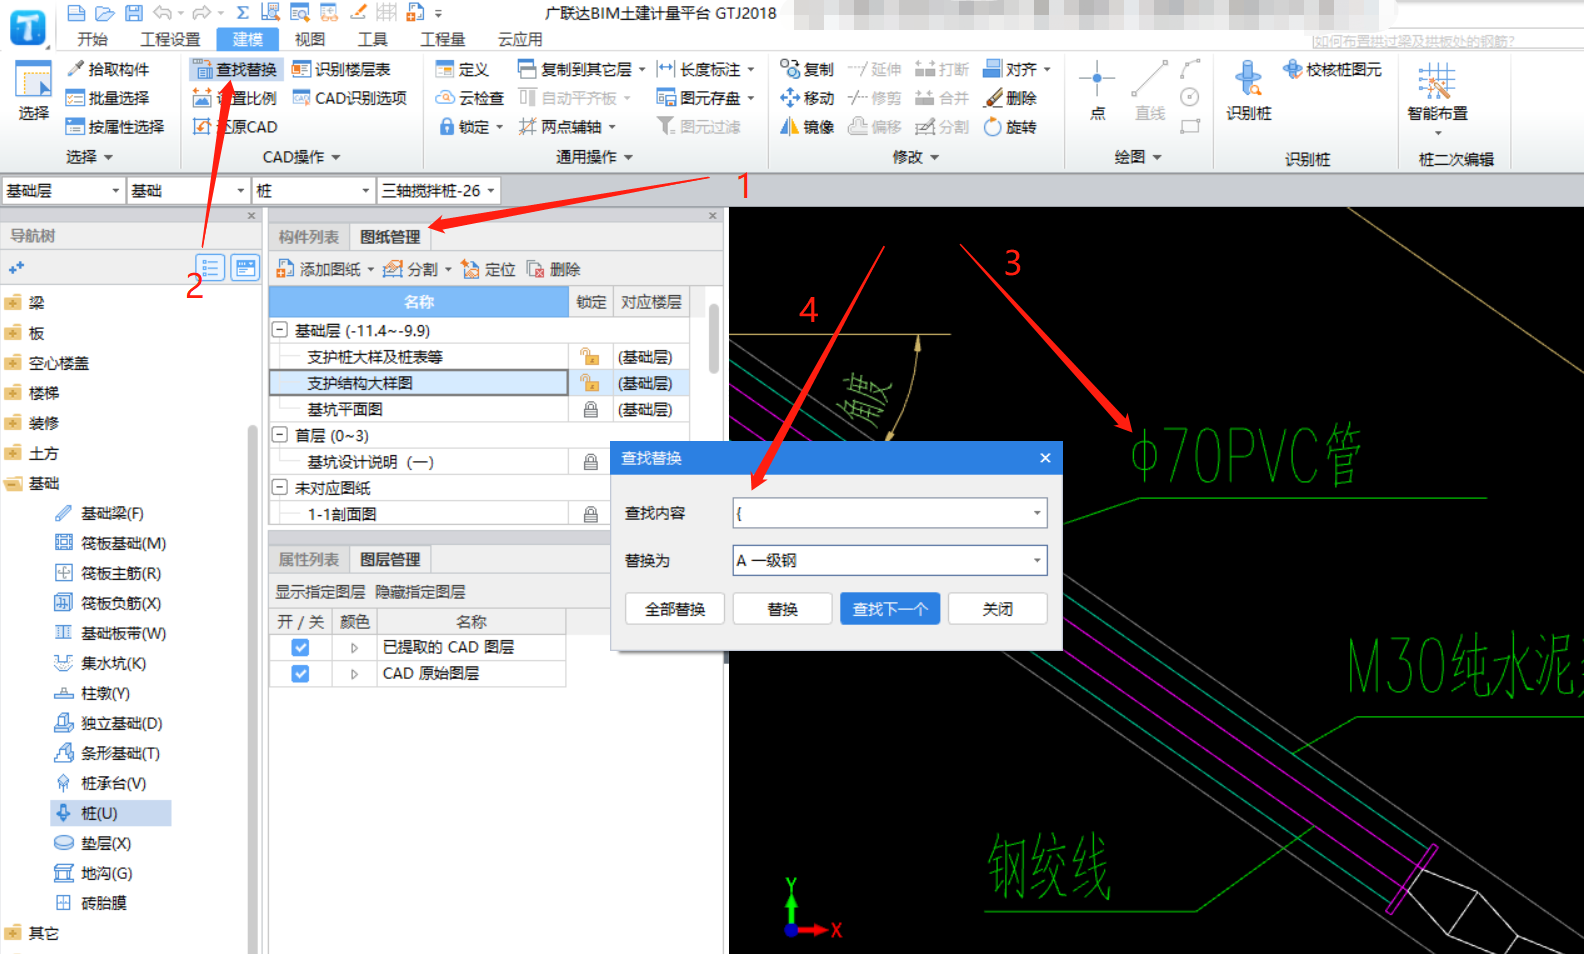Toggle the CAD 原始图层 checkbox
This screenshot has height=954, width=1584.
[300, 674]
